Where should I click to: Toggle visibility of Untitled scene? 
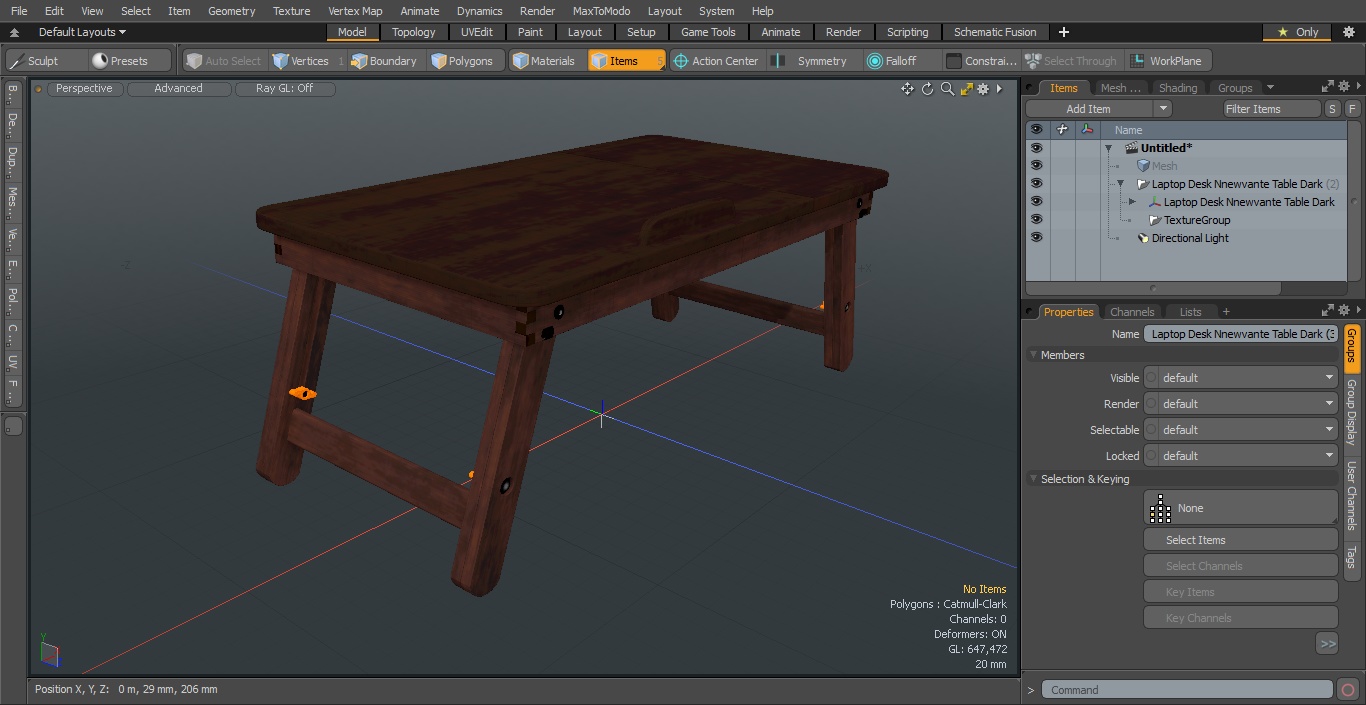[x=1036, y=148]
